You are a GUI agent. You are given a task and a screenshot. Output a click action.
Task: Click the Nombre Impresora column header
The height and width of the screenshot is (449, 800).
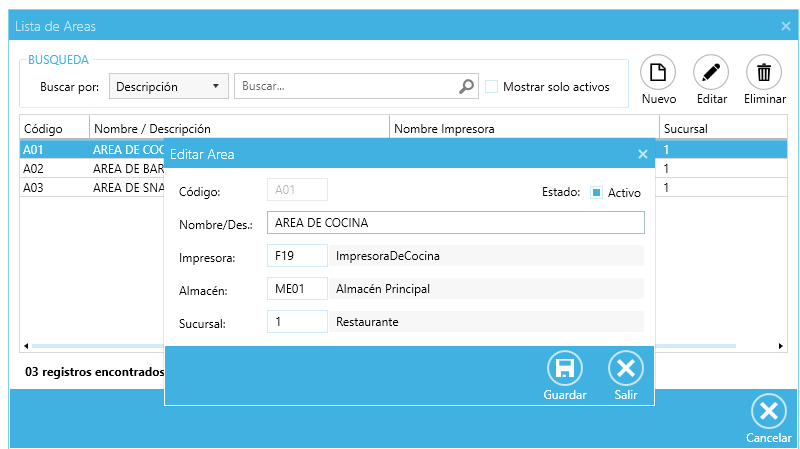(523, 129)
